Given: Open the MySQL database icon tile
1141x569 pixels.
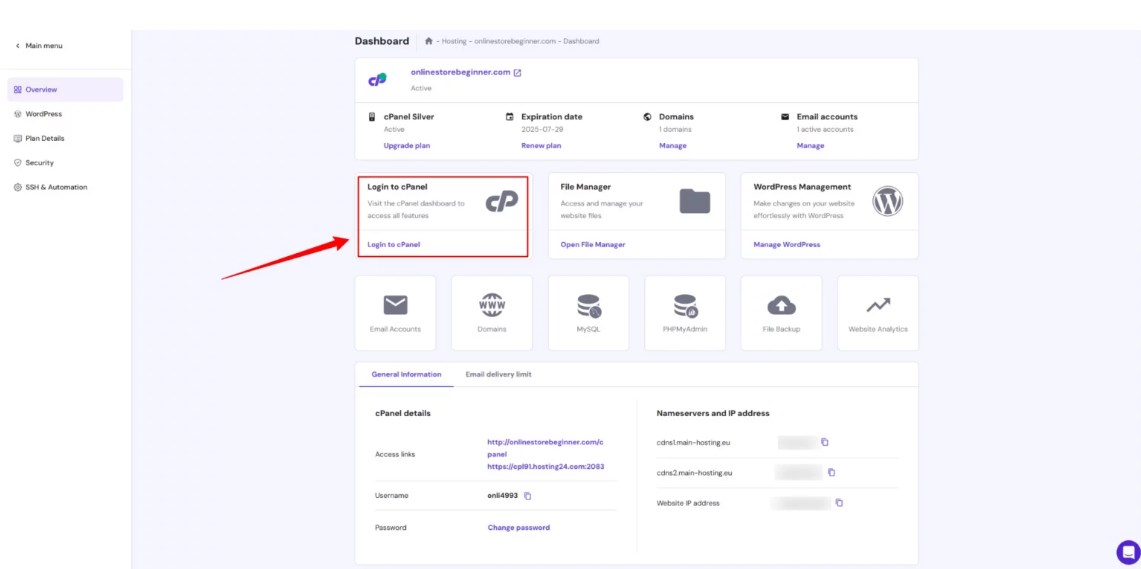Looking at the screenshot, I should tap(588, 312).
